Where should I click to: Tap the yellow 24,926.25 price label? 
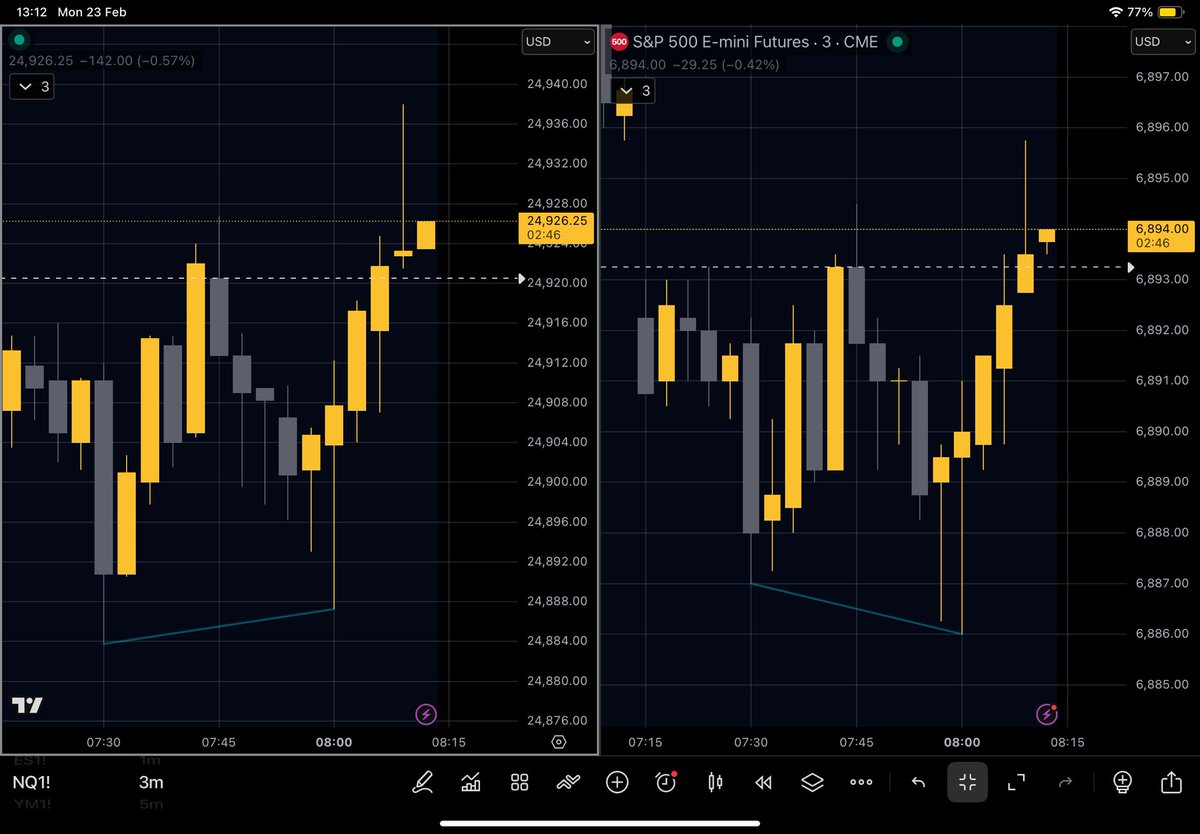(557, 228)
